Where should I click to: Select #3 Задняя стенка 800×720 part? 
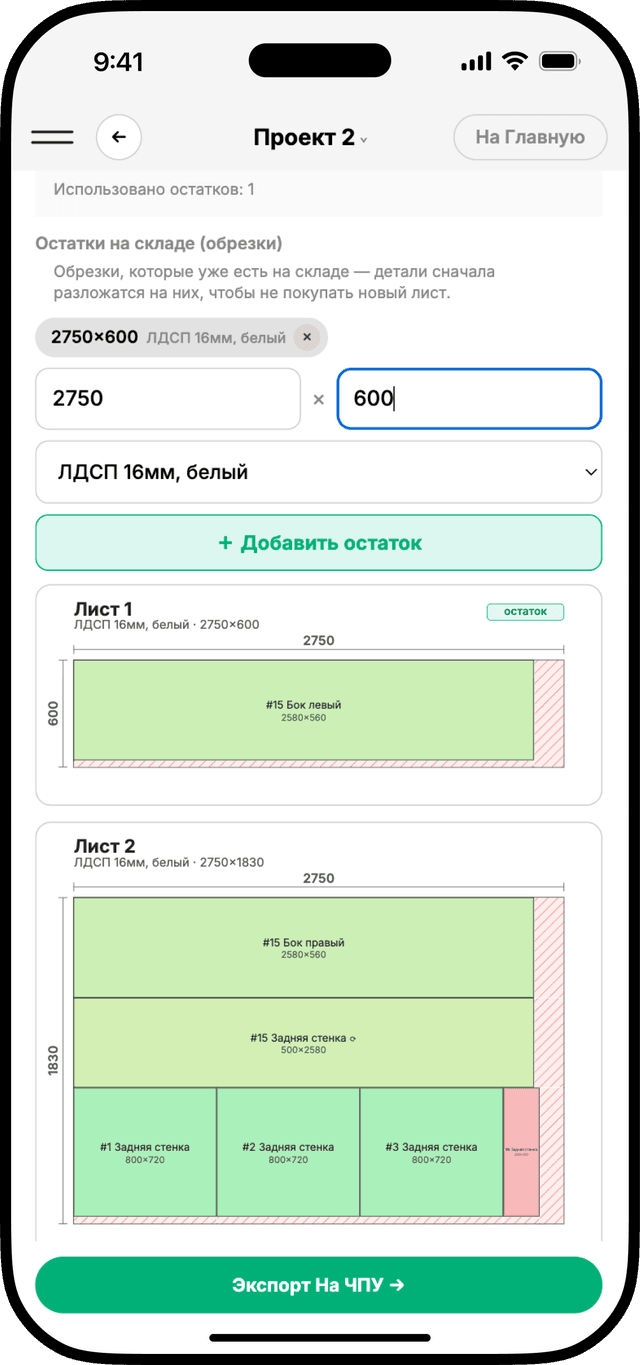point(431,1152)
